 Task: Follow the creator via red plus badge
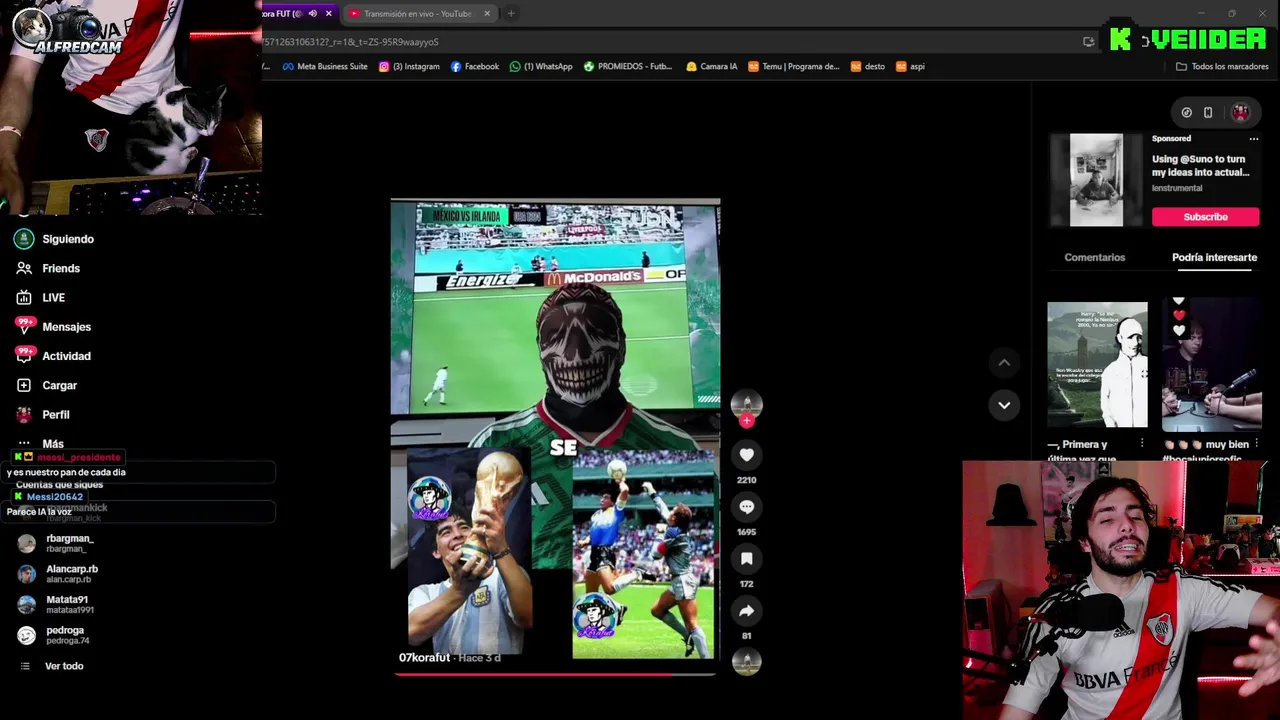(x=746, y=421)
